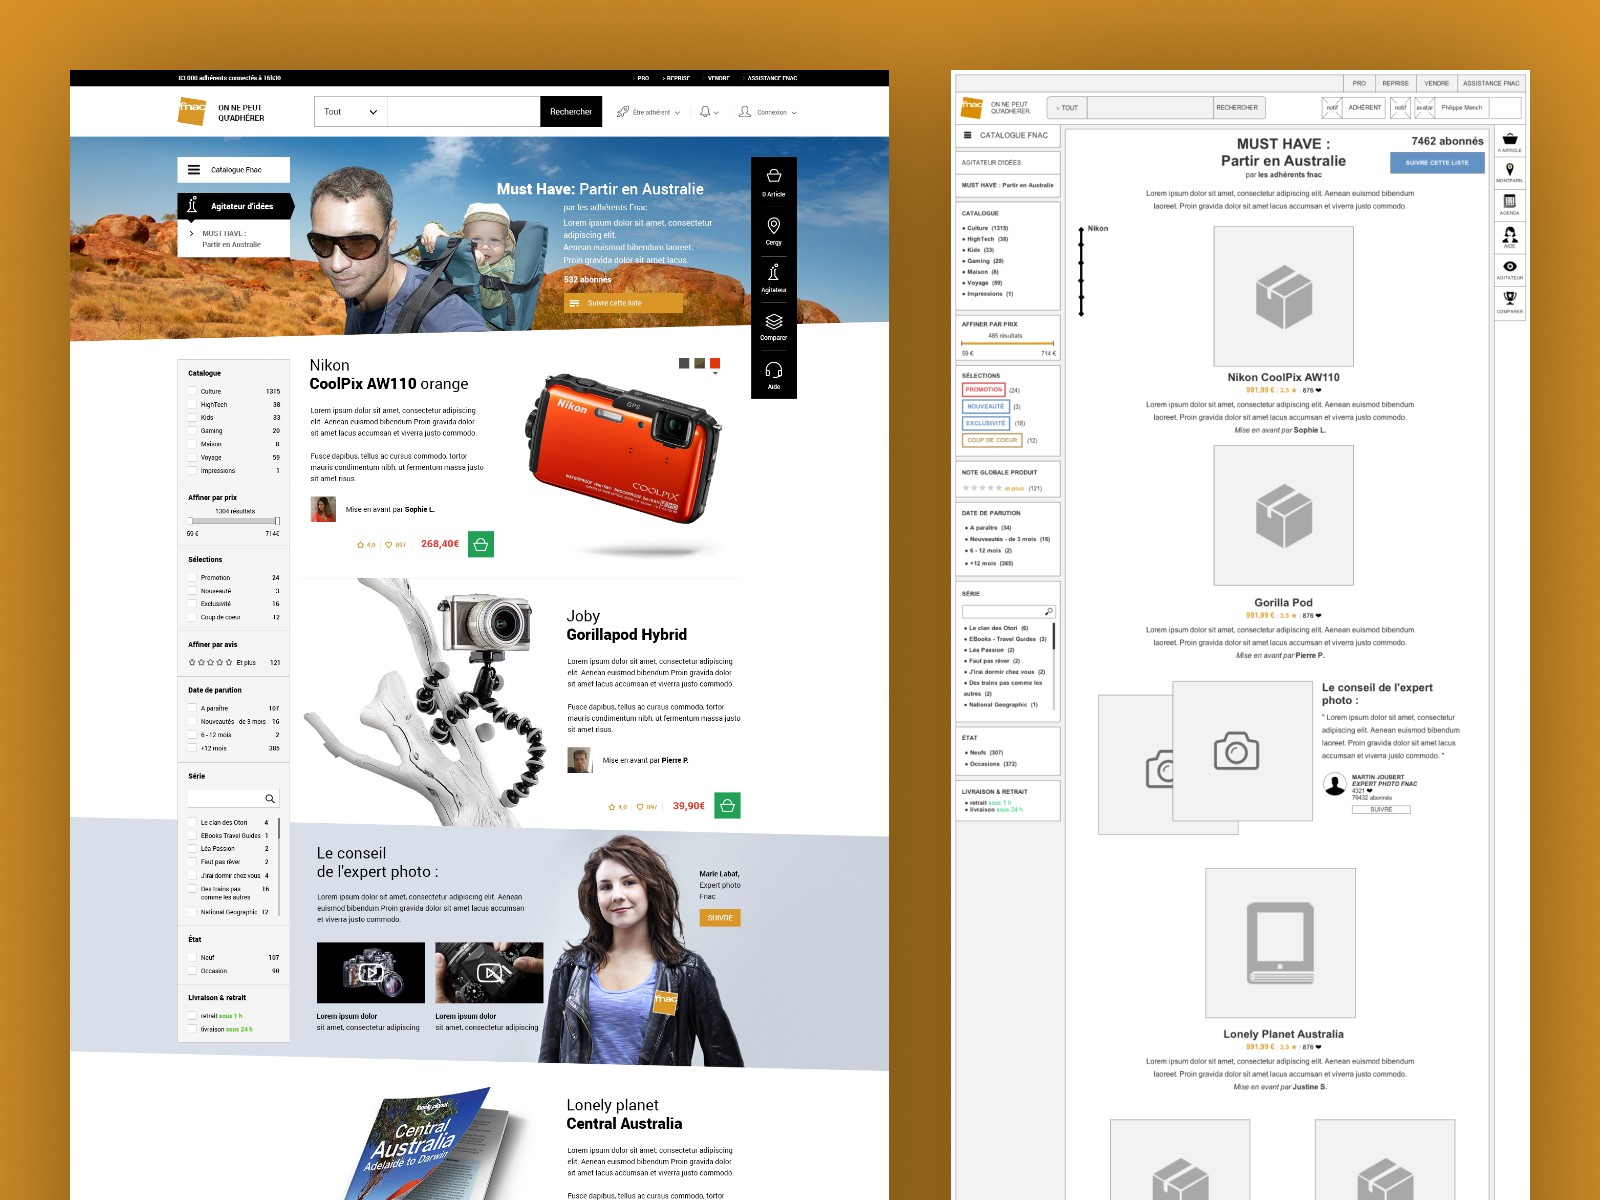Click the wireframe Série search magnifier icon
1600x1200 pixels.
1048,612
